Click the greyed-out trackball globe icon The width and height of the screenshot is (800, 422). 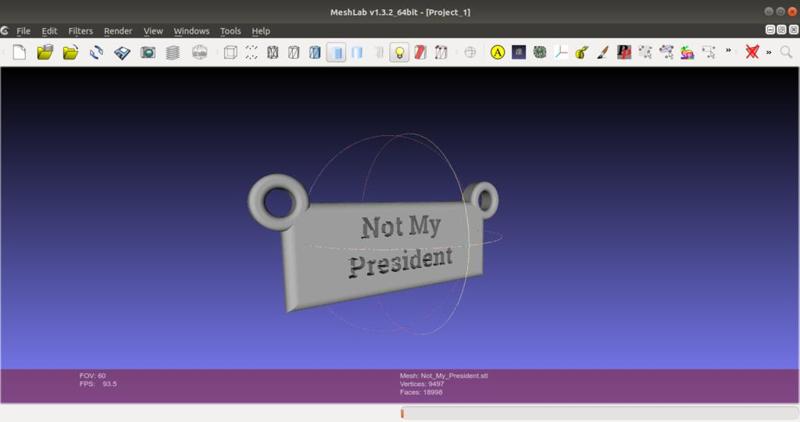click(x=470, y=52)
